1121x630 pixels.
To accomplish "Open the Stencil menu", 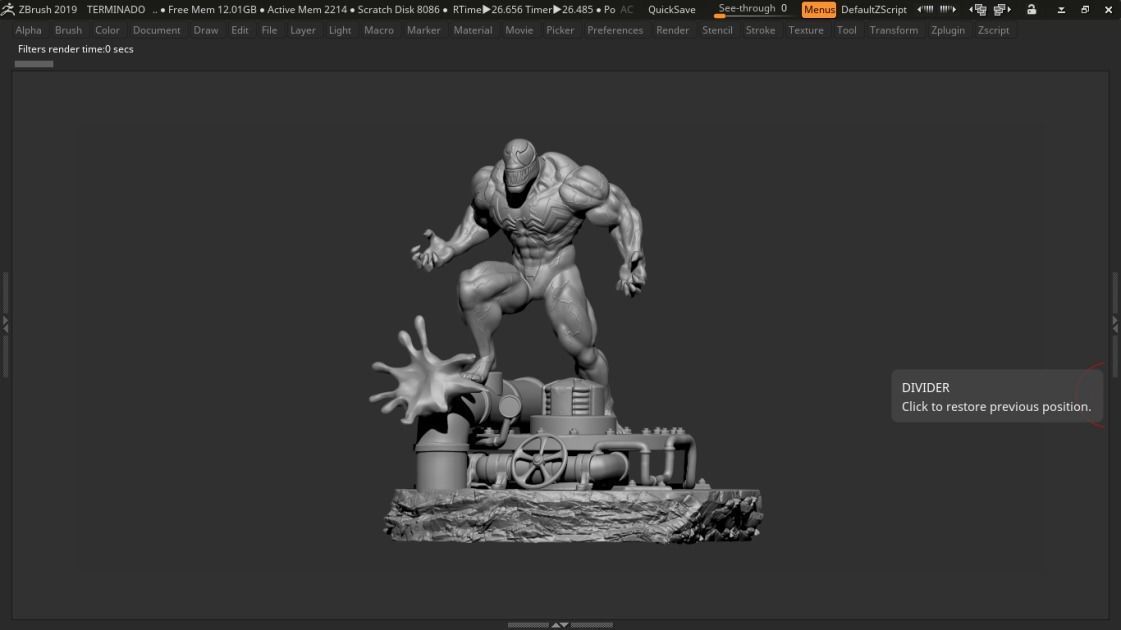I will [717, 30].
